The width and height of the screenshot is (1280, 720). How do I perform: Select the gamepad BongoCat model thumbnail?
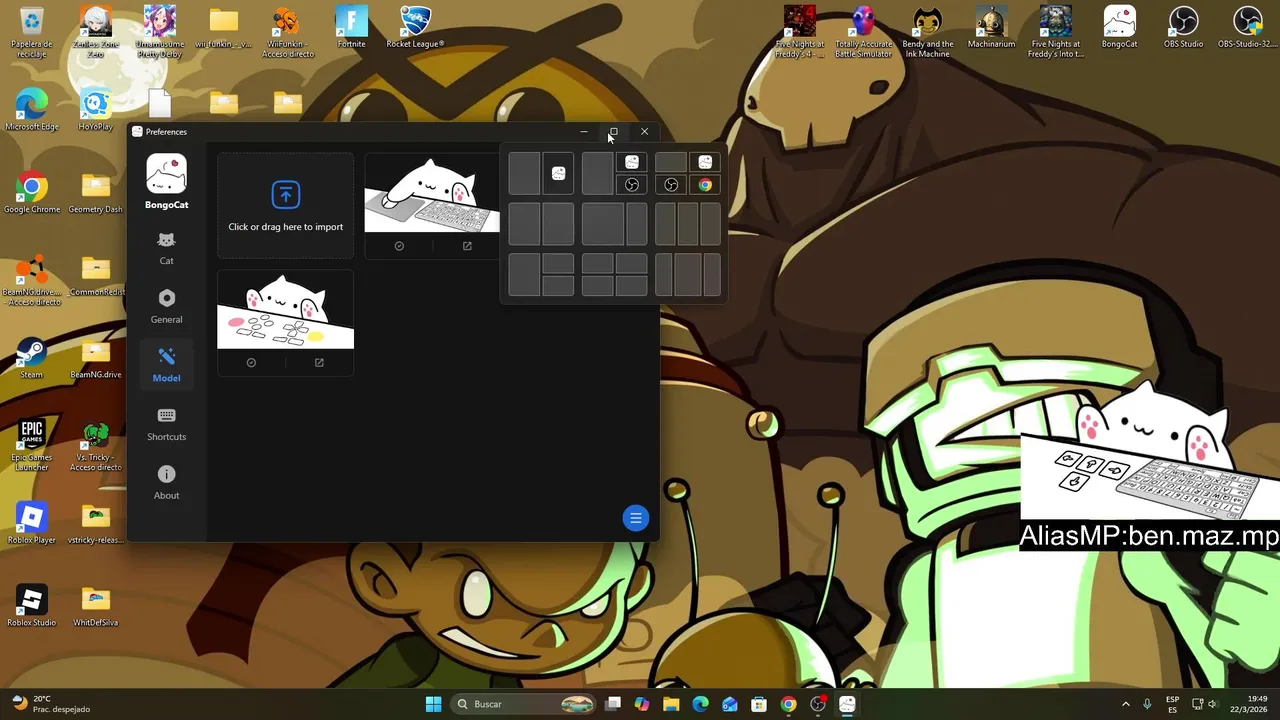[x=285, y=310]
